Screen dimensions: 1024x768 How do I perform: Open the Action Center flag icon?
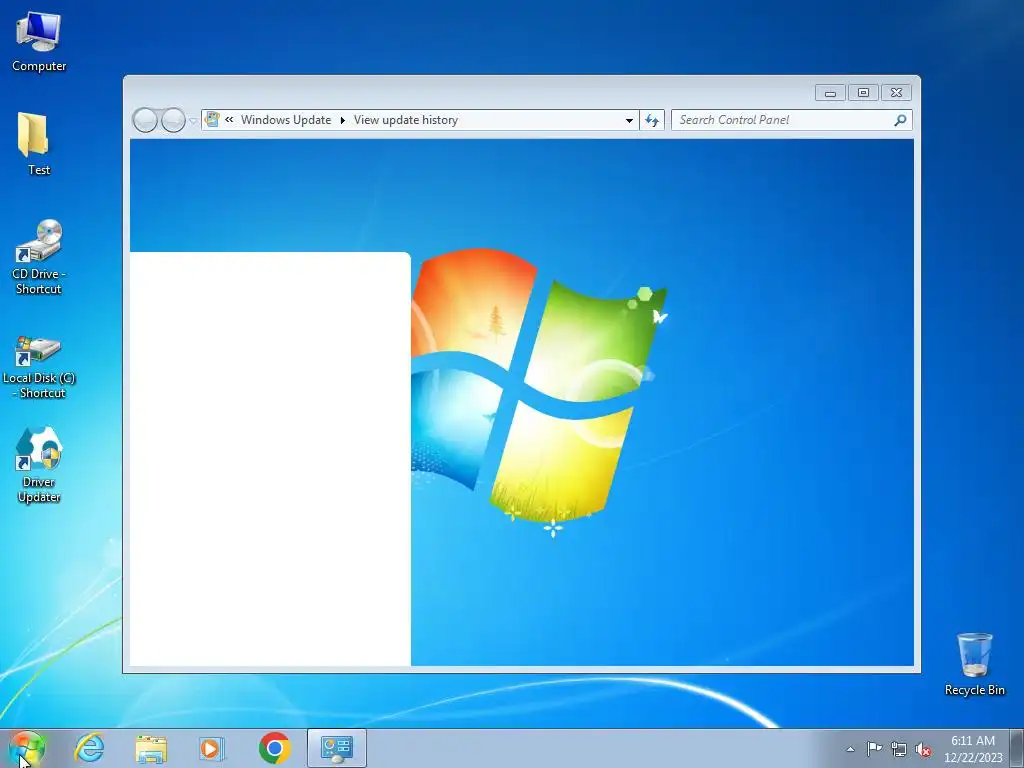pyautogui.click(x=874, y=748)
